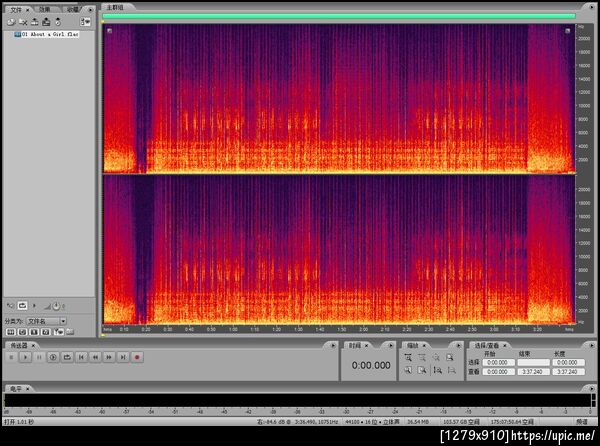The width and height of the screenshot is (600, 446).
Task: Toggle the Loop Play button in Files panel
Action: [23, 306]
